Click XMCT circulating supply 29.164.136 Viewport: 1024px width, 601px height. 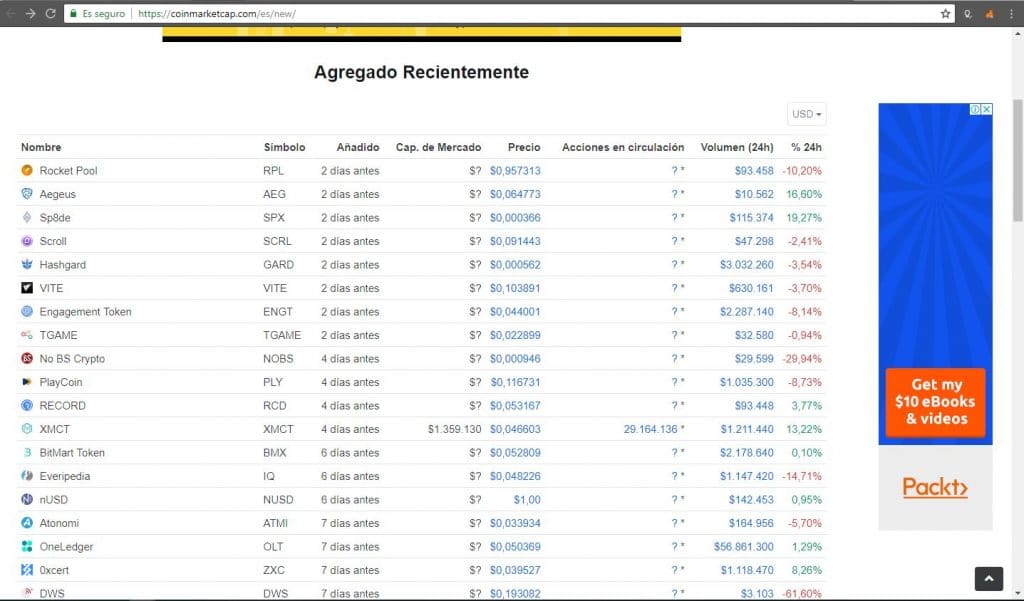pyautogui.click(x=650, y=429)
